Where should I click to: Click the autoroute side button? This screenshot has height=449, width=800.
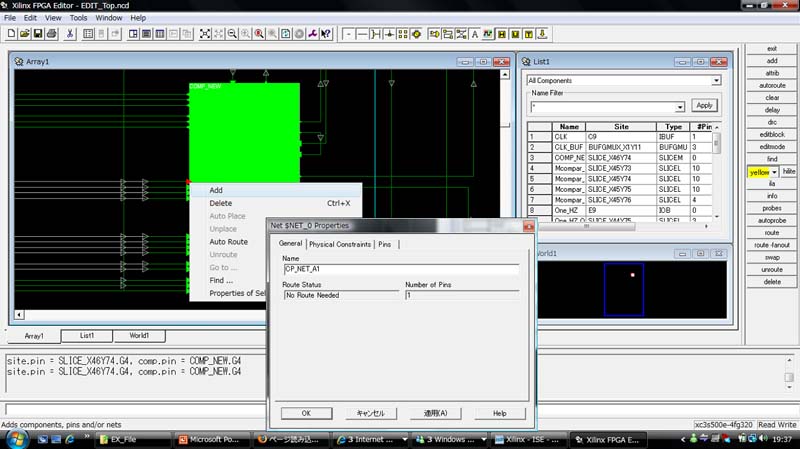[772, 85]
